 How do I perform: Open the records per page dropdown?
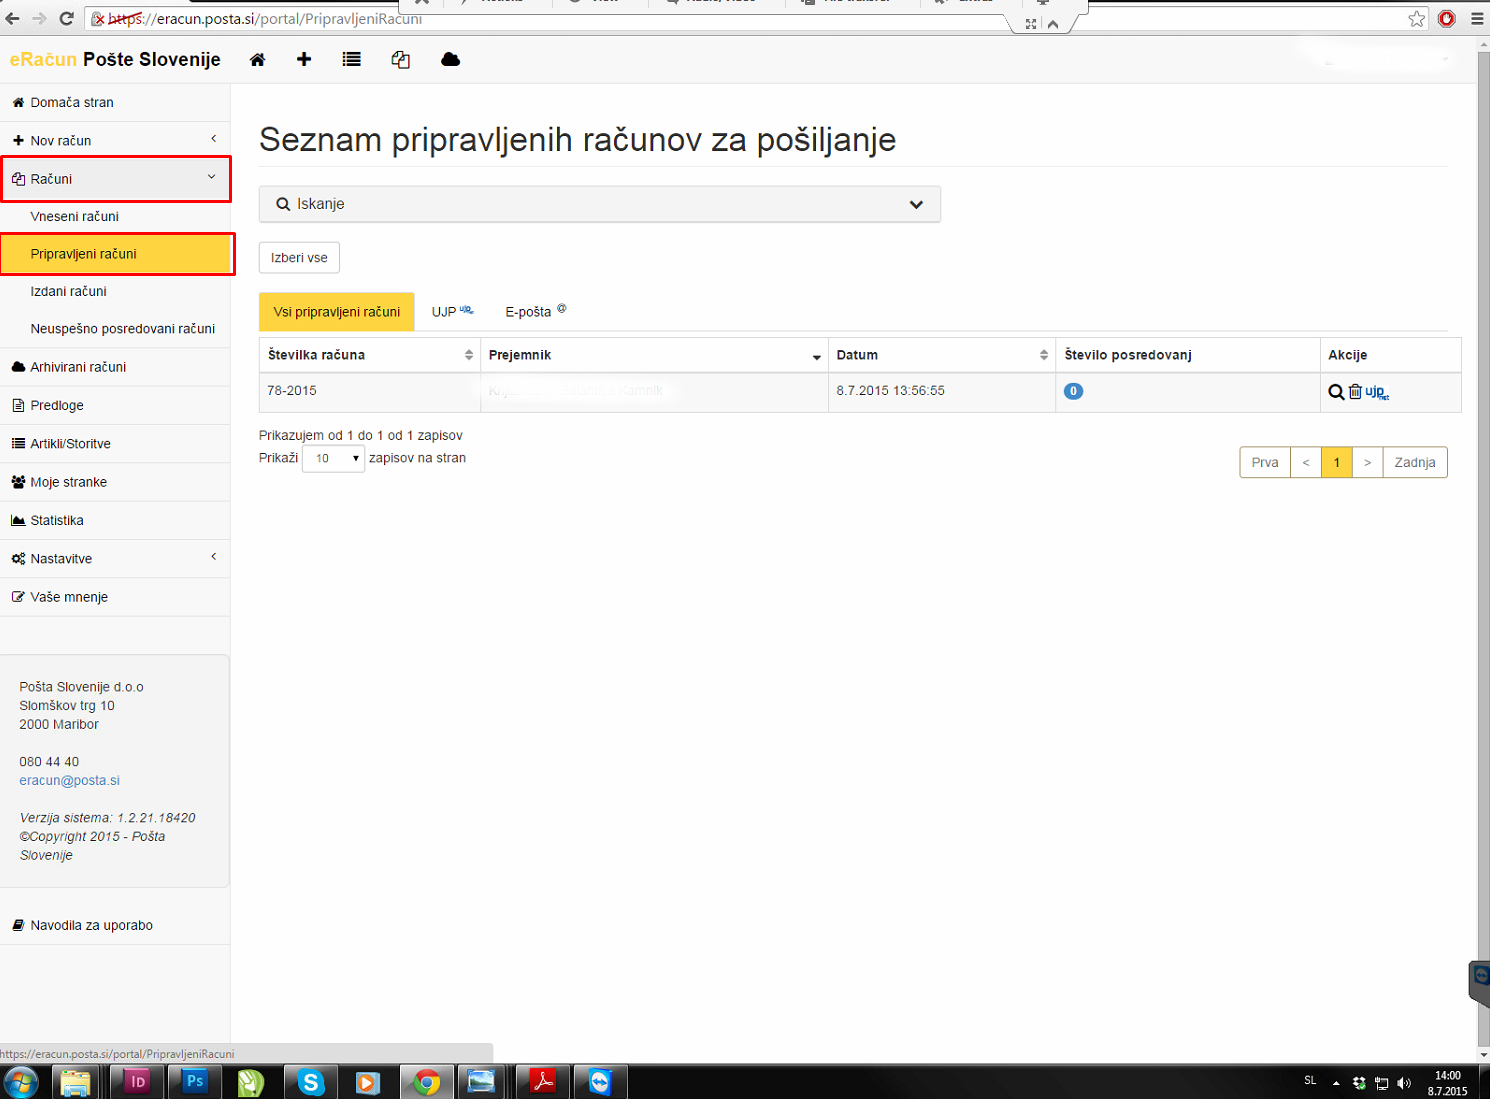(x=334, y=458)
